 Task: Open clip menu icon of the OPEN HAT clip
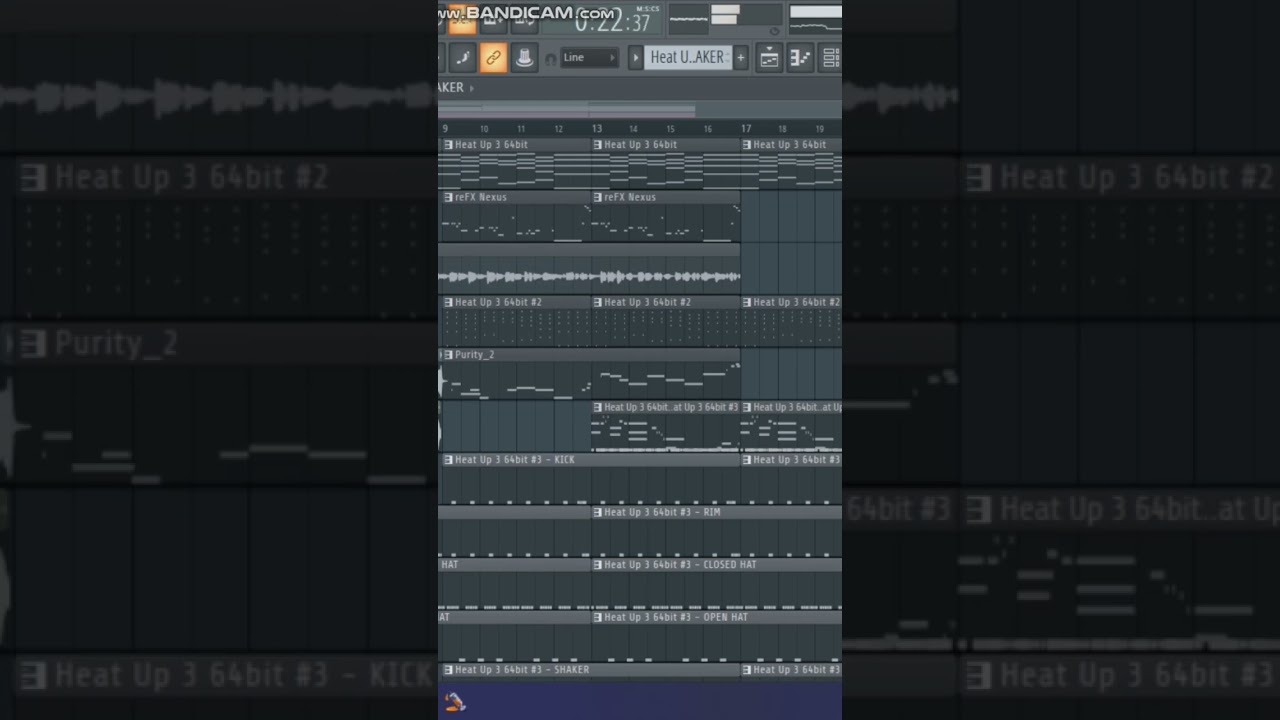point(597,617)
